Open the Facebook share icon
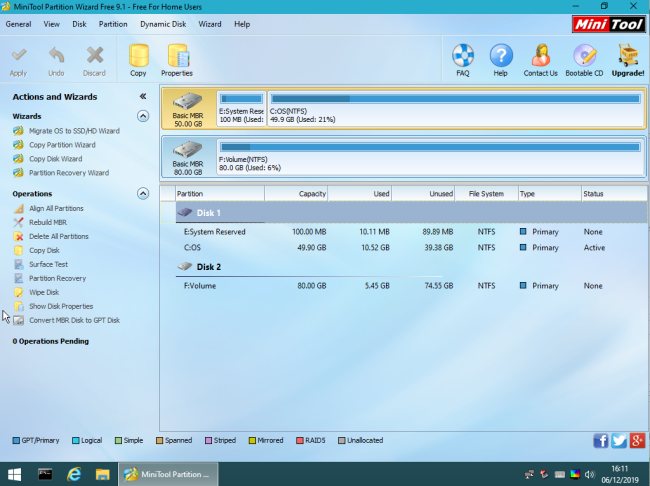Image resolution: width=650 pixels, height=486 pixels. (x=601, y=440)
